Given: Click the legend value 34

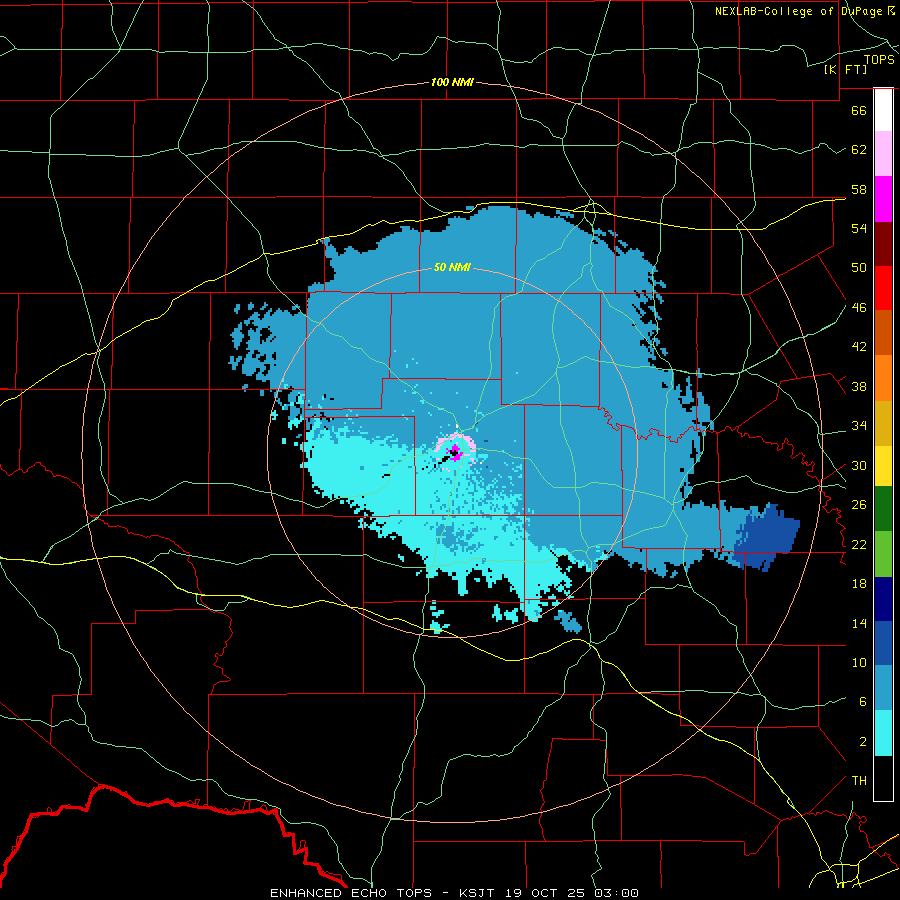Looking at the screenshot, I should (859, 425).
